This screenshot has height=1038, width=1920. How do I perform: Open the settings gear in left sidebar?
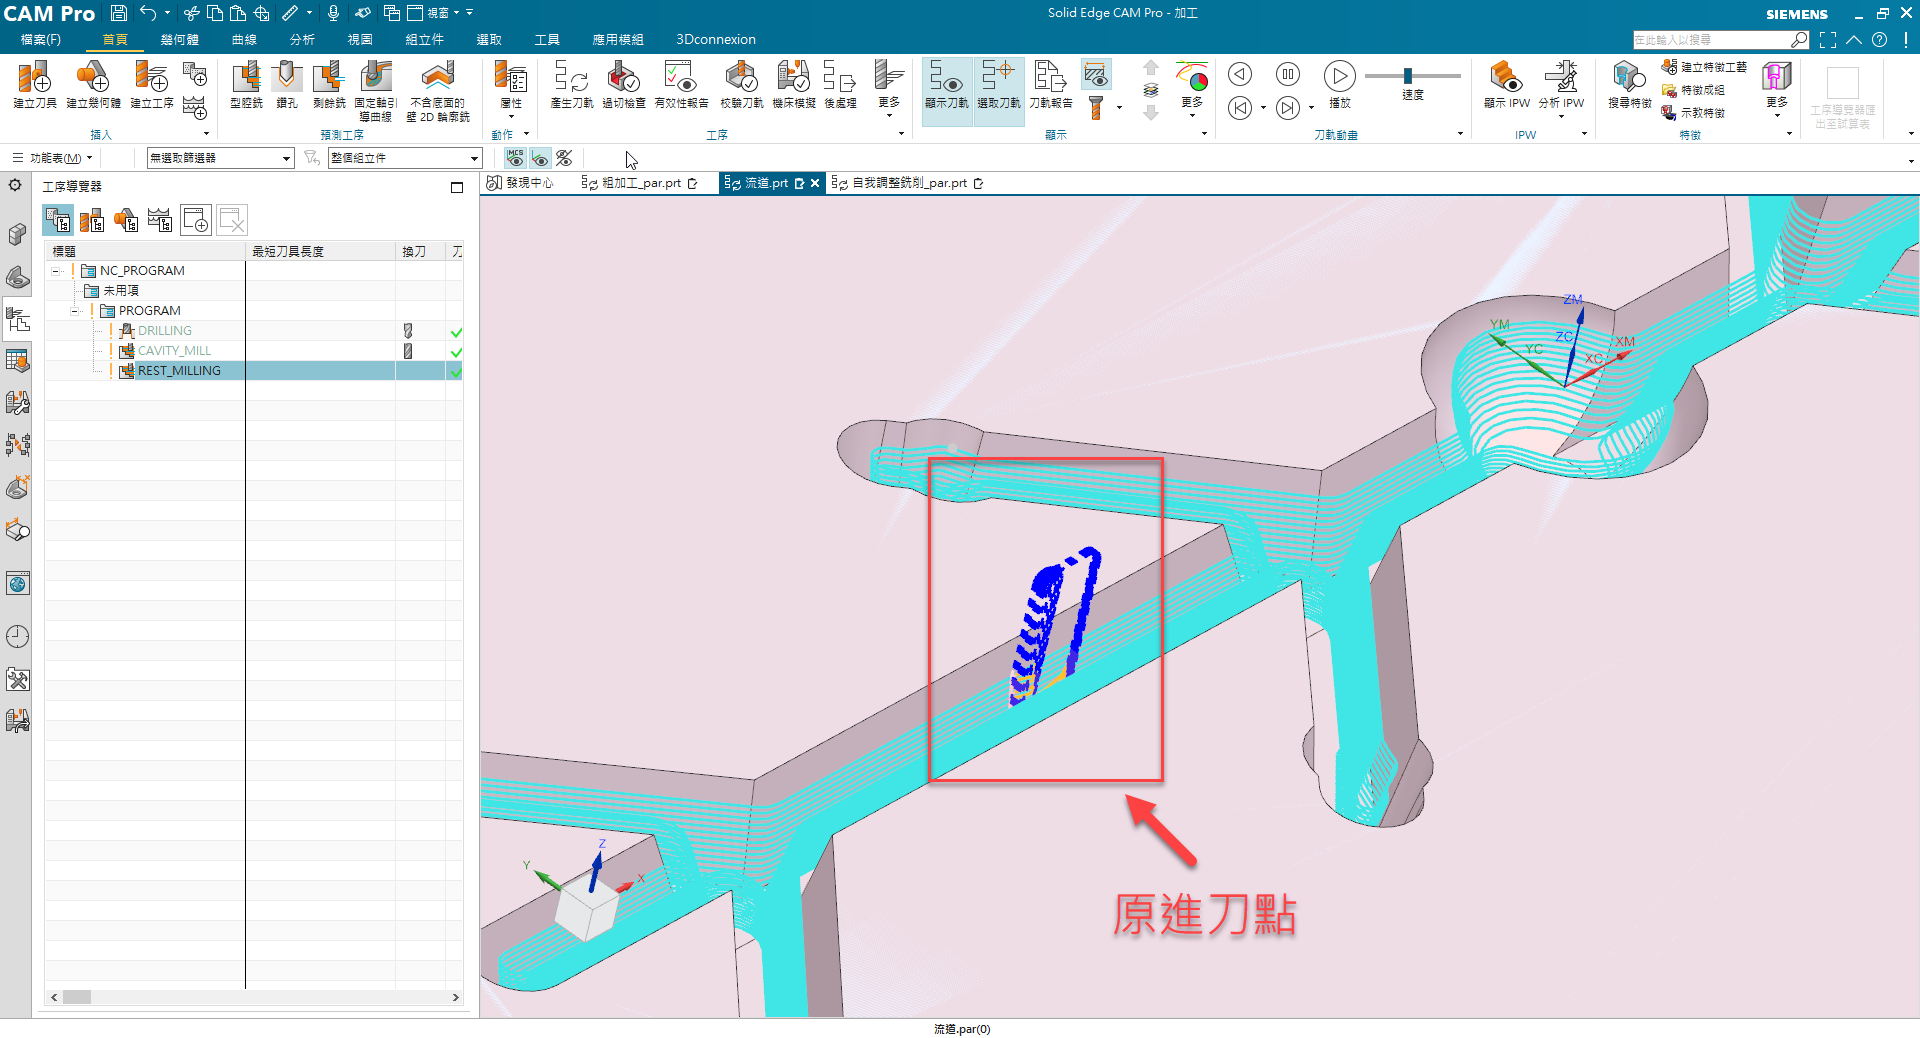(x=15, y=185)
